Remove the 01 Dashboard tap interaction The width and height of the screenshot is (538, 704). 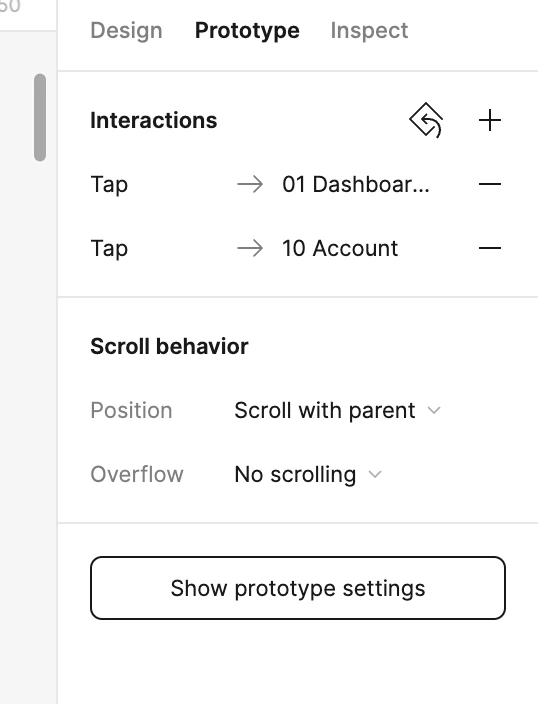[489, 184]
